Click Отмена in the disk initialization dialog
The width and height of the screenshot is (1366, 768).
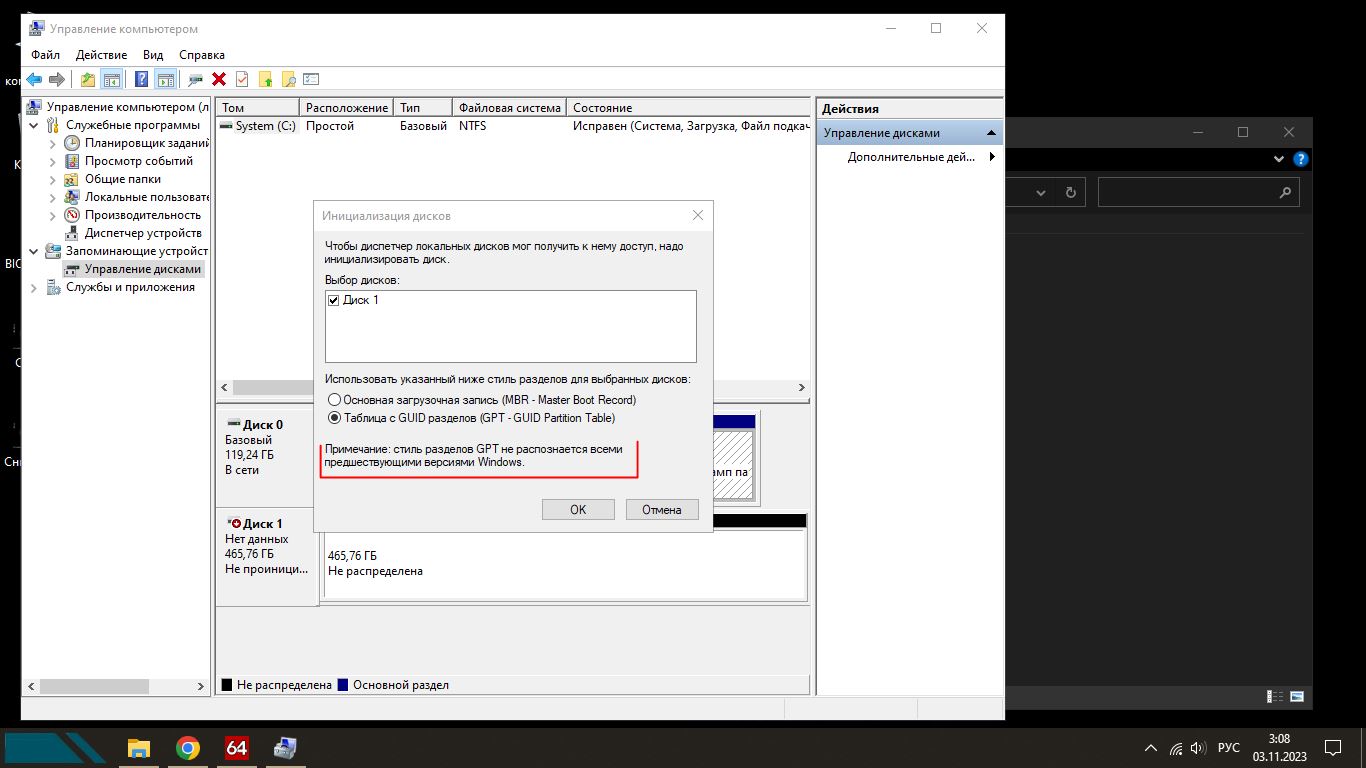661,510
